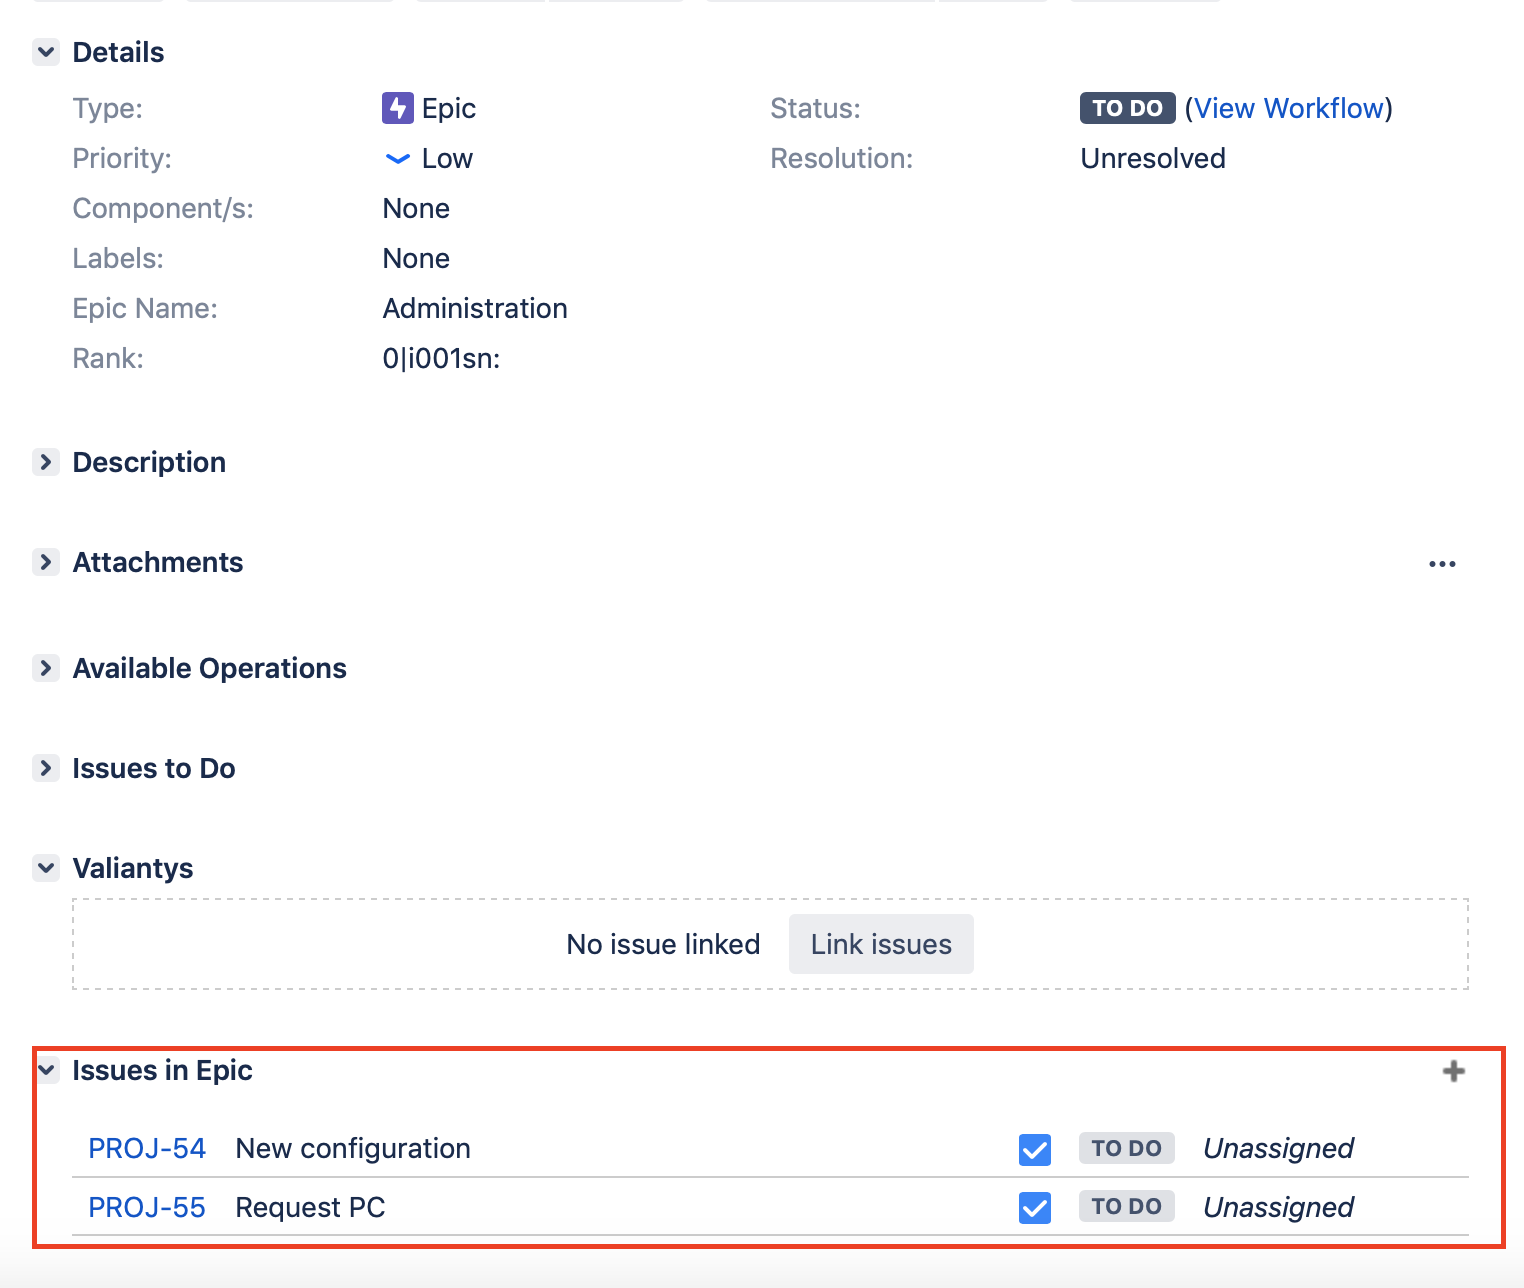Image resolution: width=1524 pixels, height=1288 pixels.
Task: Toggle the checkbox for PROJ-55
Action: [x=1034, y=1207]
